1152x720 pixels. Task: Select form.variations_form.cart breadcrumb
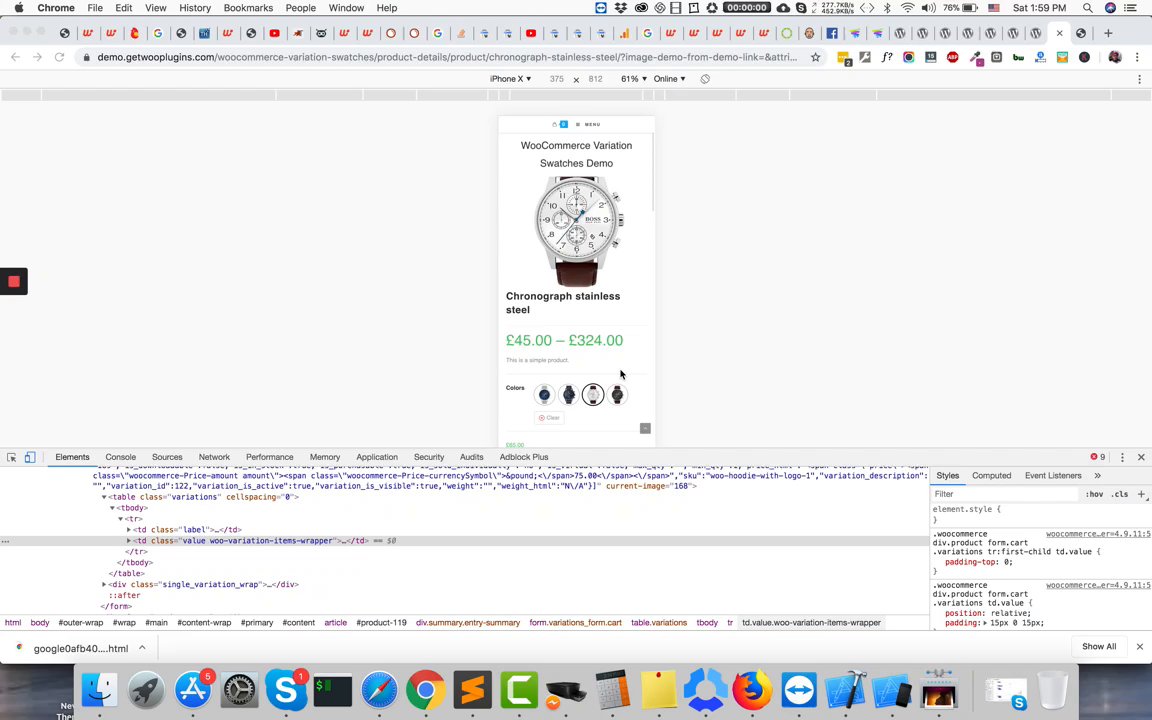point(575,623)
